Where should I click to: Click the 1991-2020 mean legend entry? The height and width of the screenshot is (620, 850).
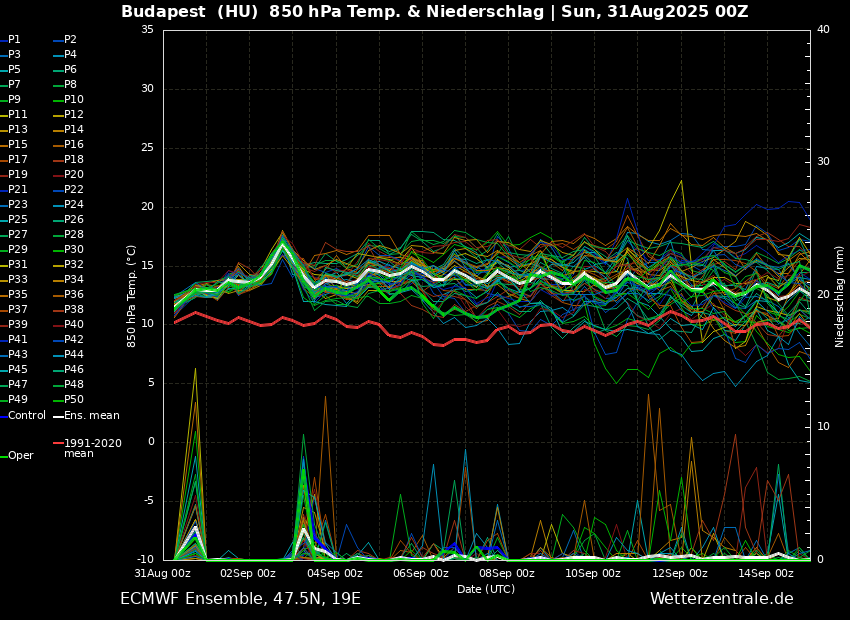tap(92, 448)
